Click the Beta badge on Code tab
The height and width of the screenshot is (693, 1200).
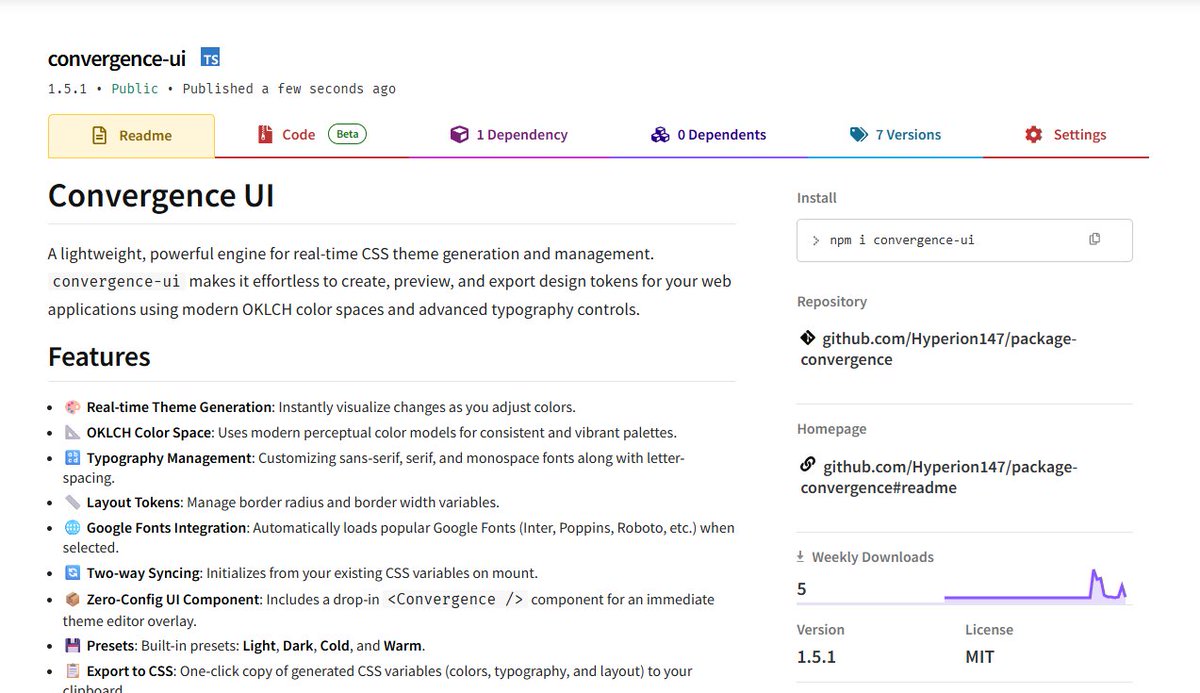point(347,134)
